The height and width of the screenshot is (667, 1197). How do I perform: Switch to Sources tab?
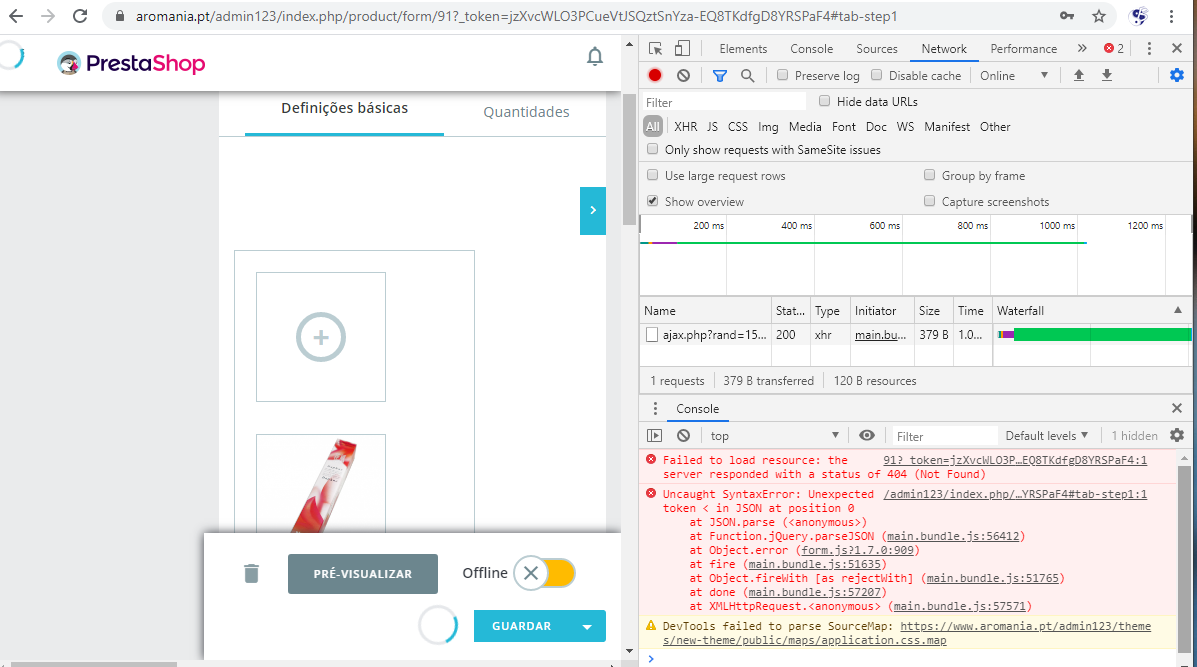click(x=876, y=49)
